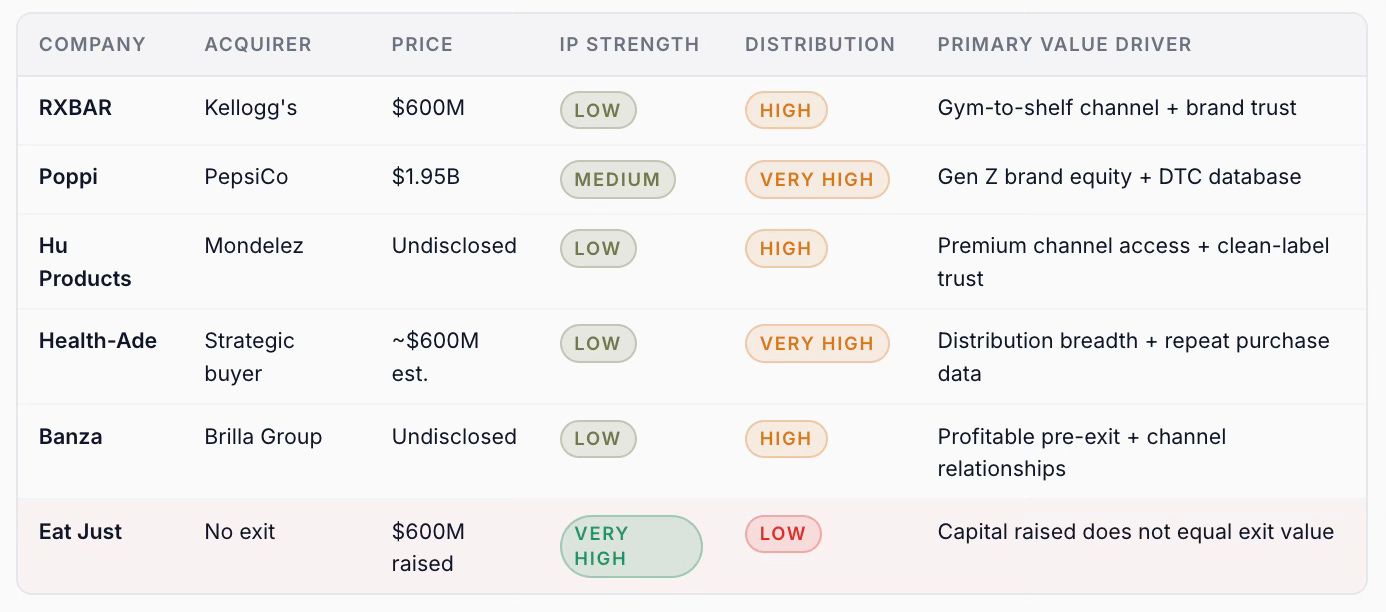This screenshot has height=612, width=1386.
Task: Select the Poppi row name
Action: pos(68,177)
